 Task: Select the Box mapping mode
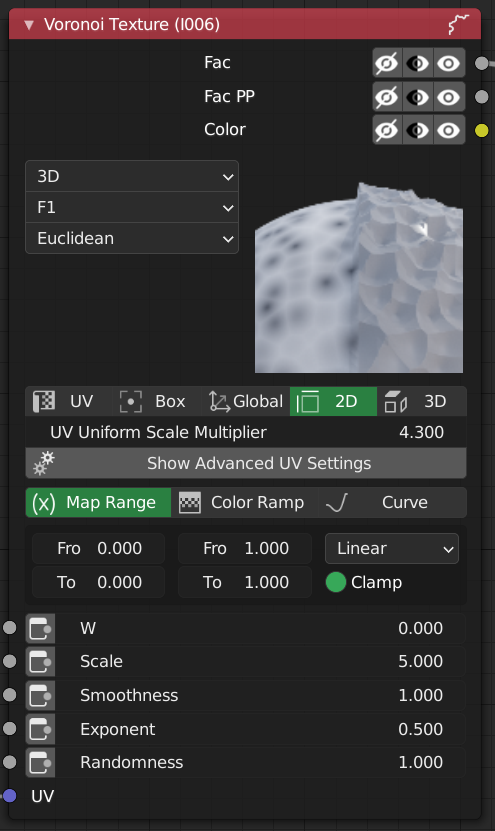point(158,401)
